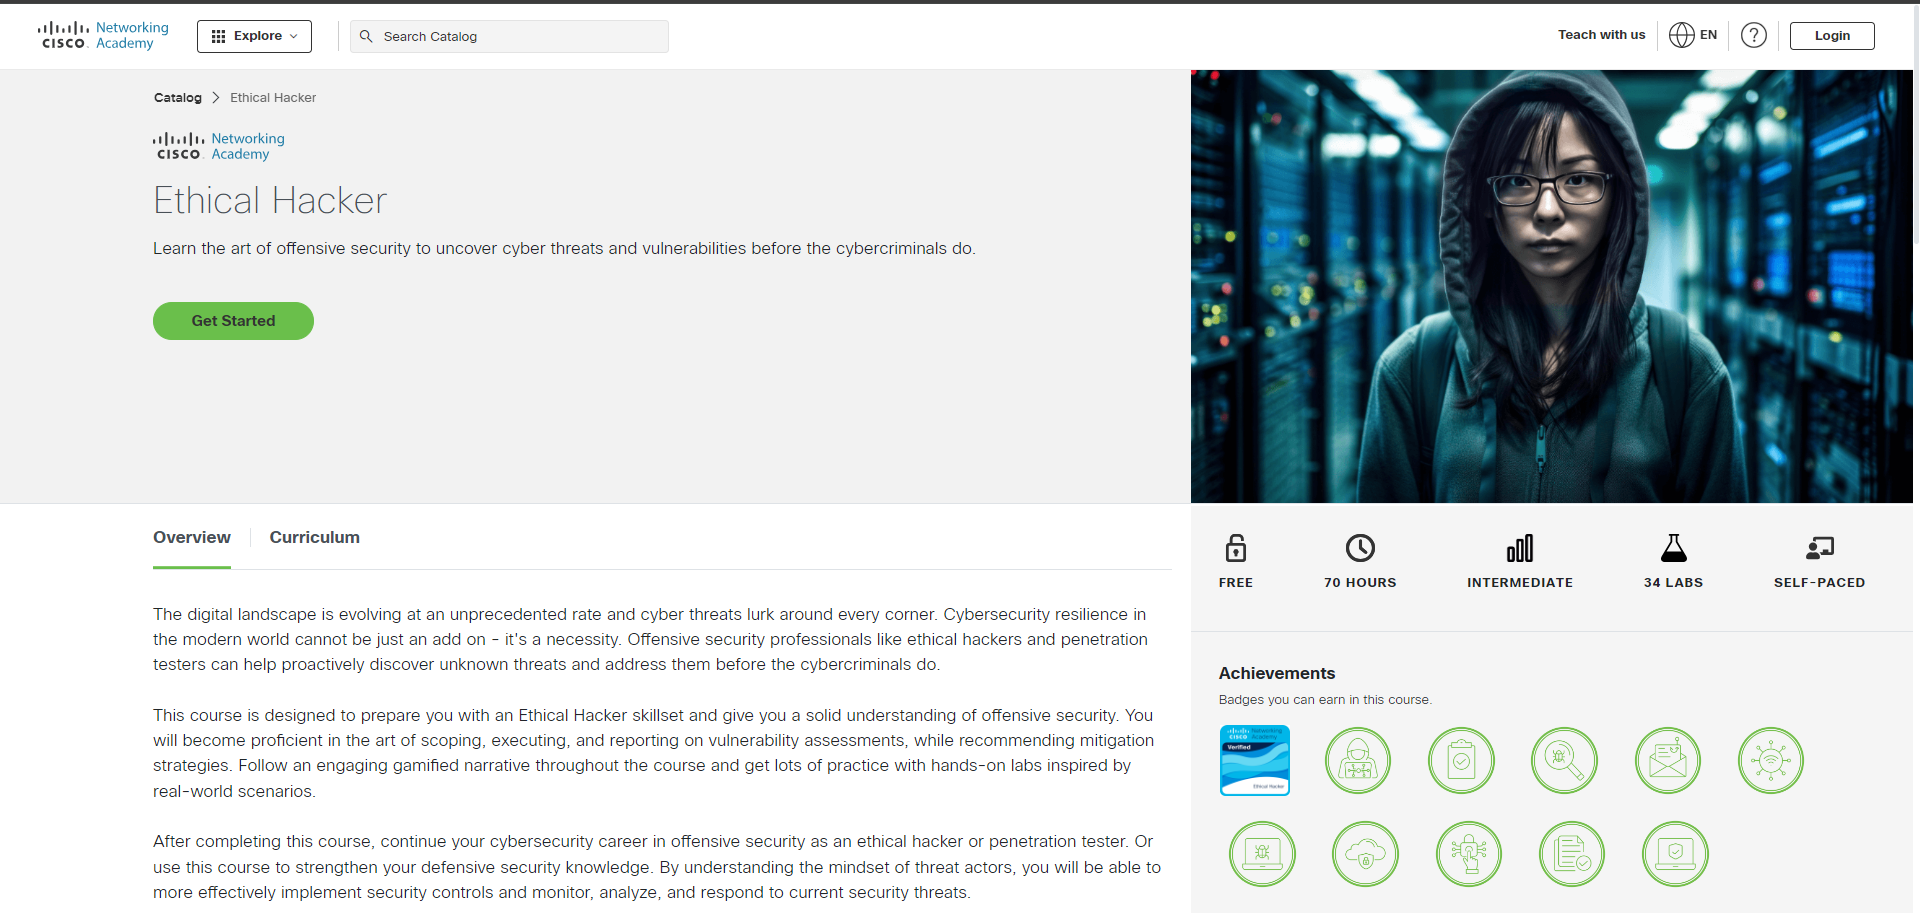This screenshot has height=913, width=1920.
Task: Click the hooded hacker course image
Action: (x=1551, y=286)
